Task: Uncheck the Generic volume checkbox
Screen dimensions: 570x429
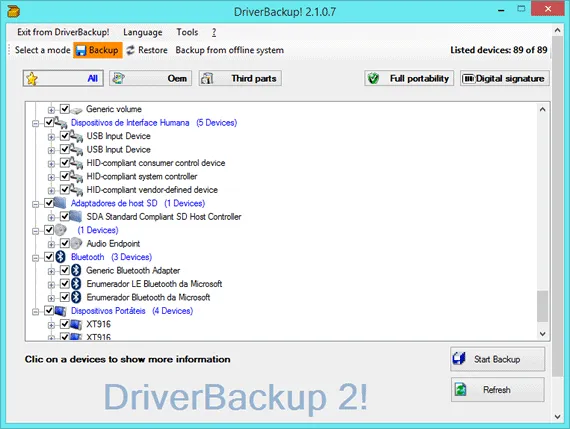Action: (65, 109)
